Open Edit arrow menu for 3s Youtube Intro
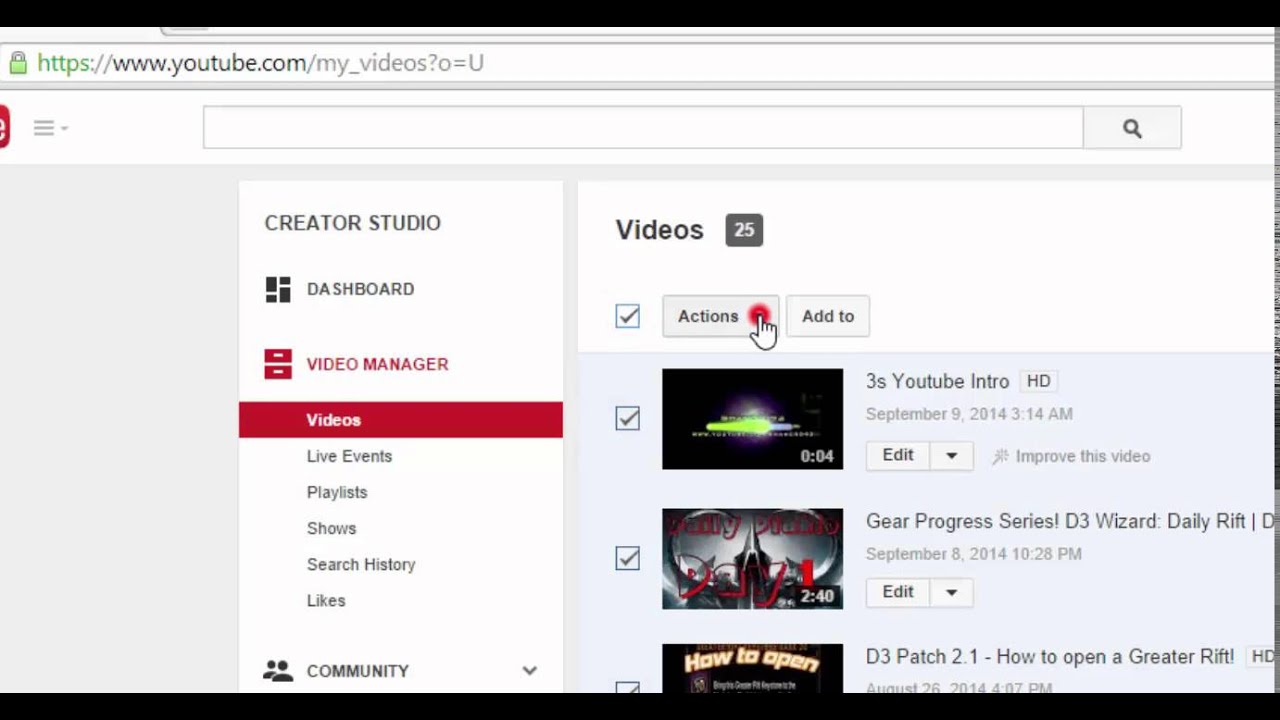Image resolution: width=1280 pixels, height=720 pixels. [x=952, y=456]
